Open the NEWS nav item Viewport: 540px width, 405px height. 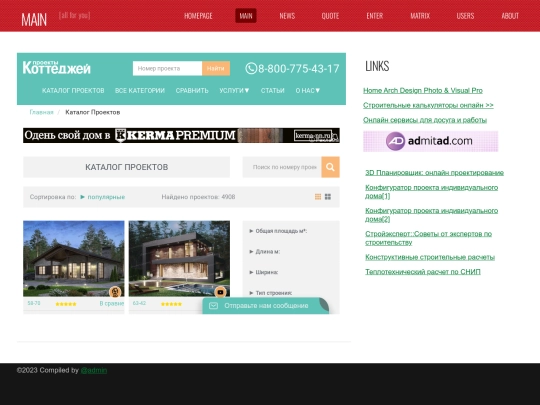coord(287,16)
